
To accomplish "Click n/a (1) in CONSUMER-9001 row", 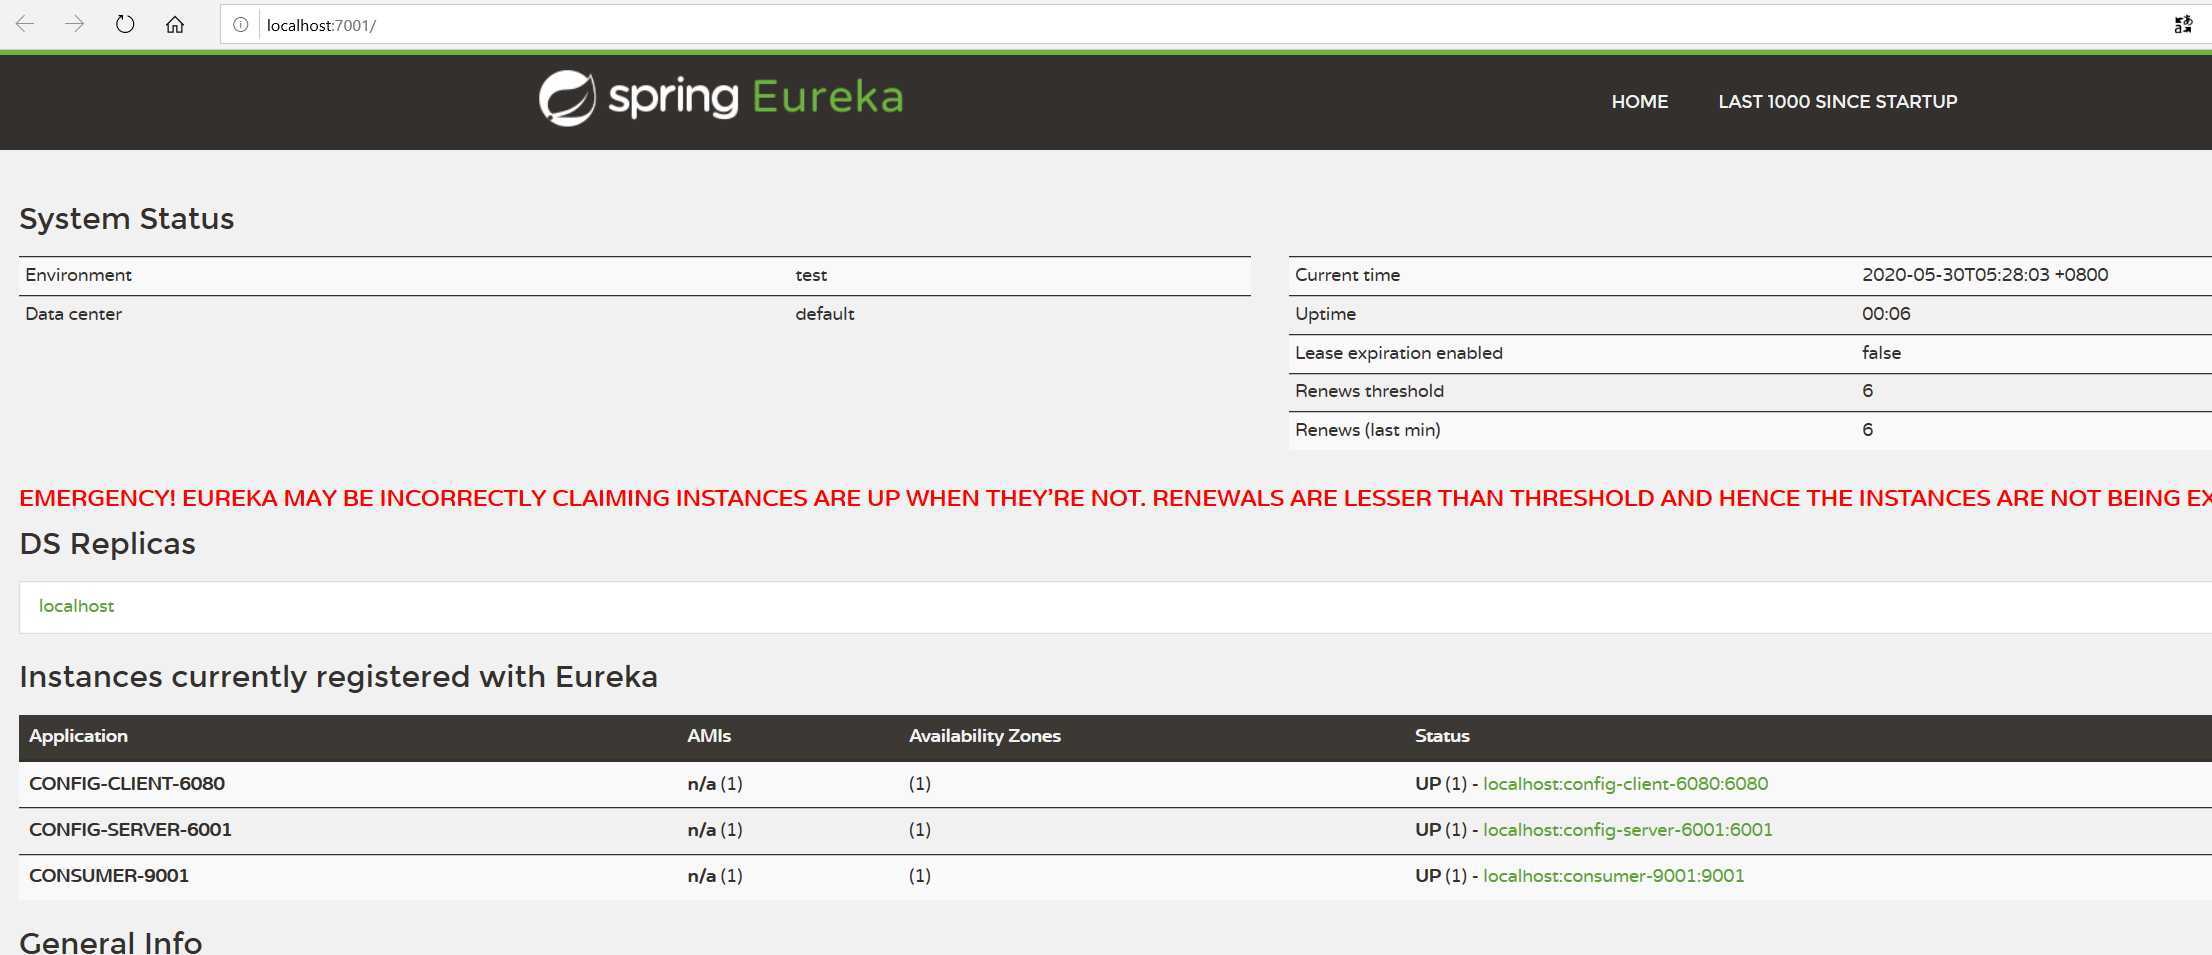I will click(715, 876).
